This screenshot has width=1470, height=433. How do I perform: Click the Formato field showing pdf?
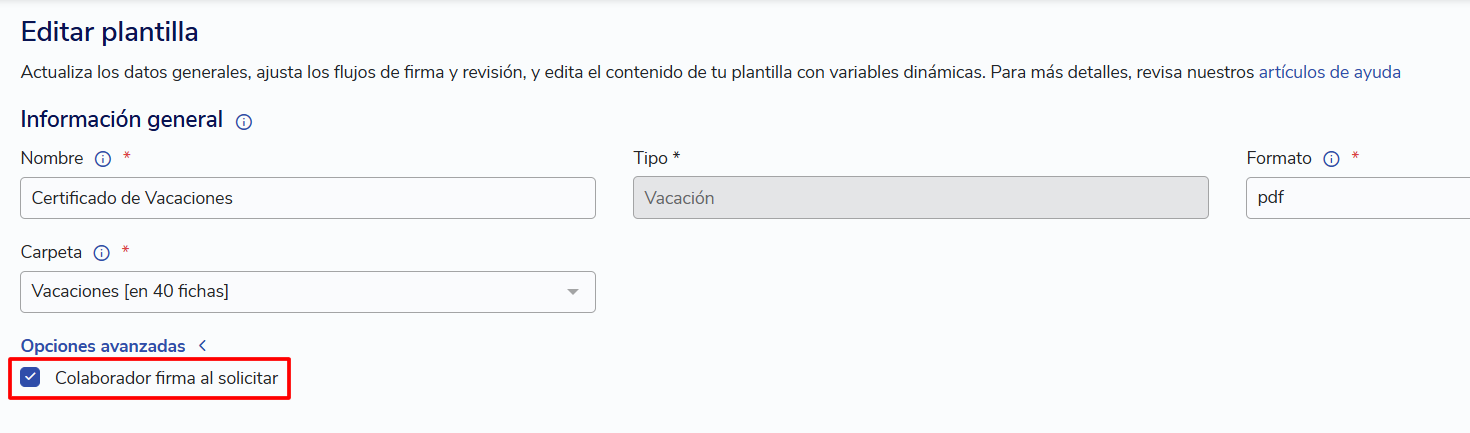tap(1358, 198)
